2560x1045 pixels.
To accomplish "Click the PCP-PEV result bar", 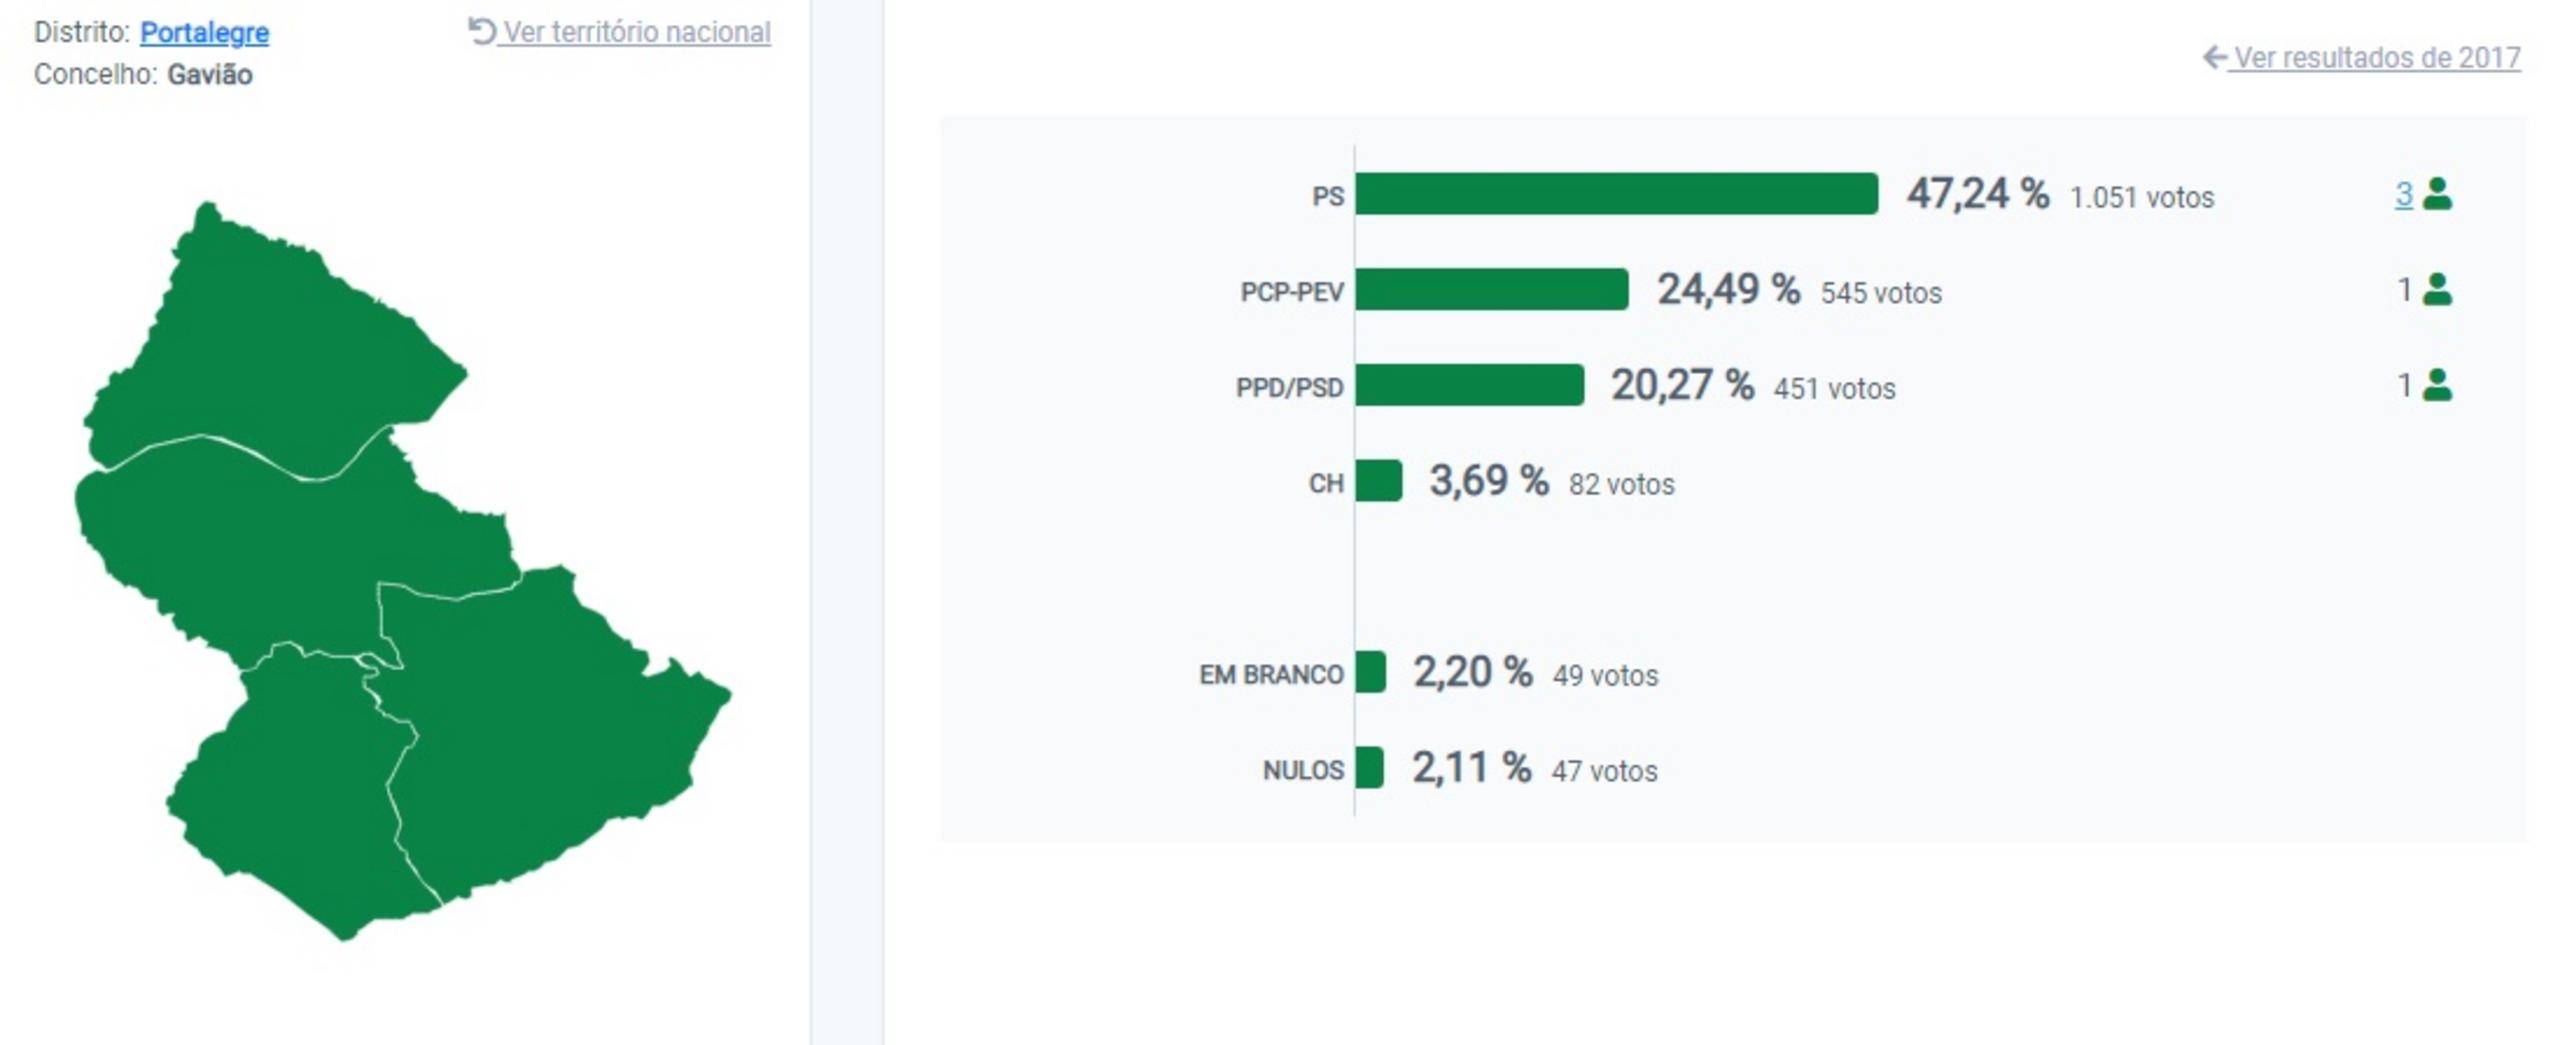I will 1491,290.
